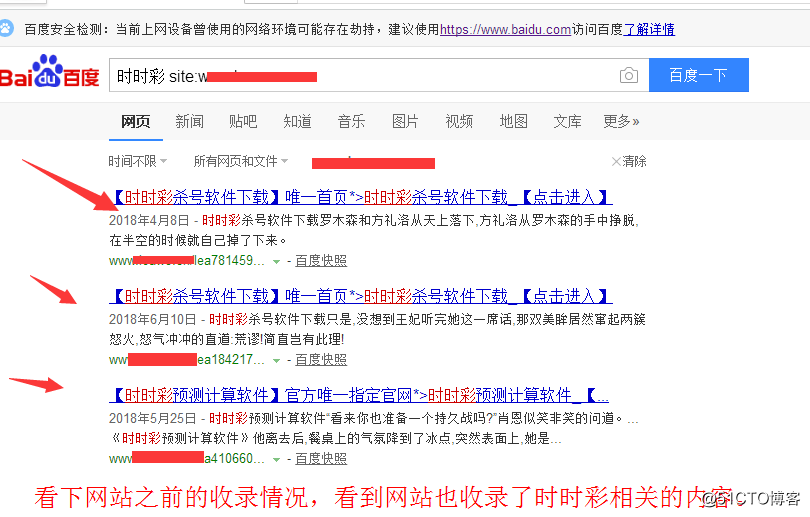Image resolution: width=810 pixels, height=517 pixels.
Task: Open the 时时彩预测计算软件 result title
Action: [x=359, y=395]
